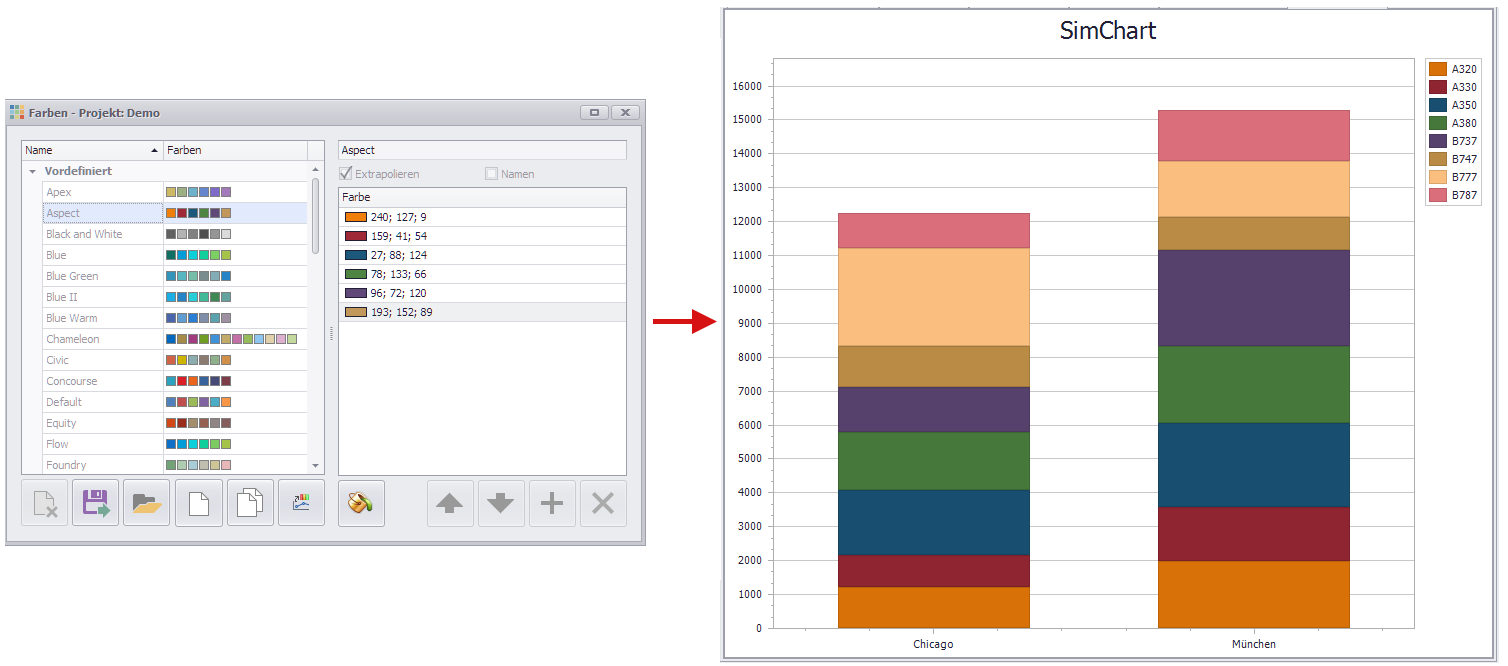Open the chart preview with the diagram icon
This screenshot has height=666, width=1508.
[301, 503]
